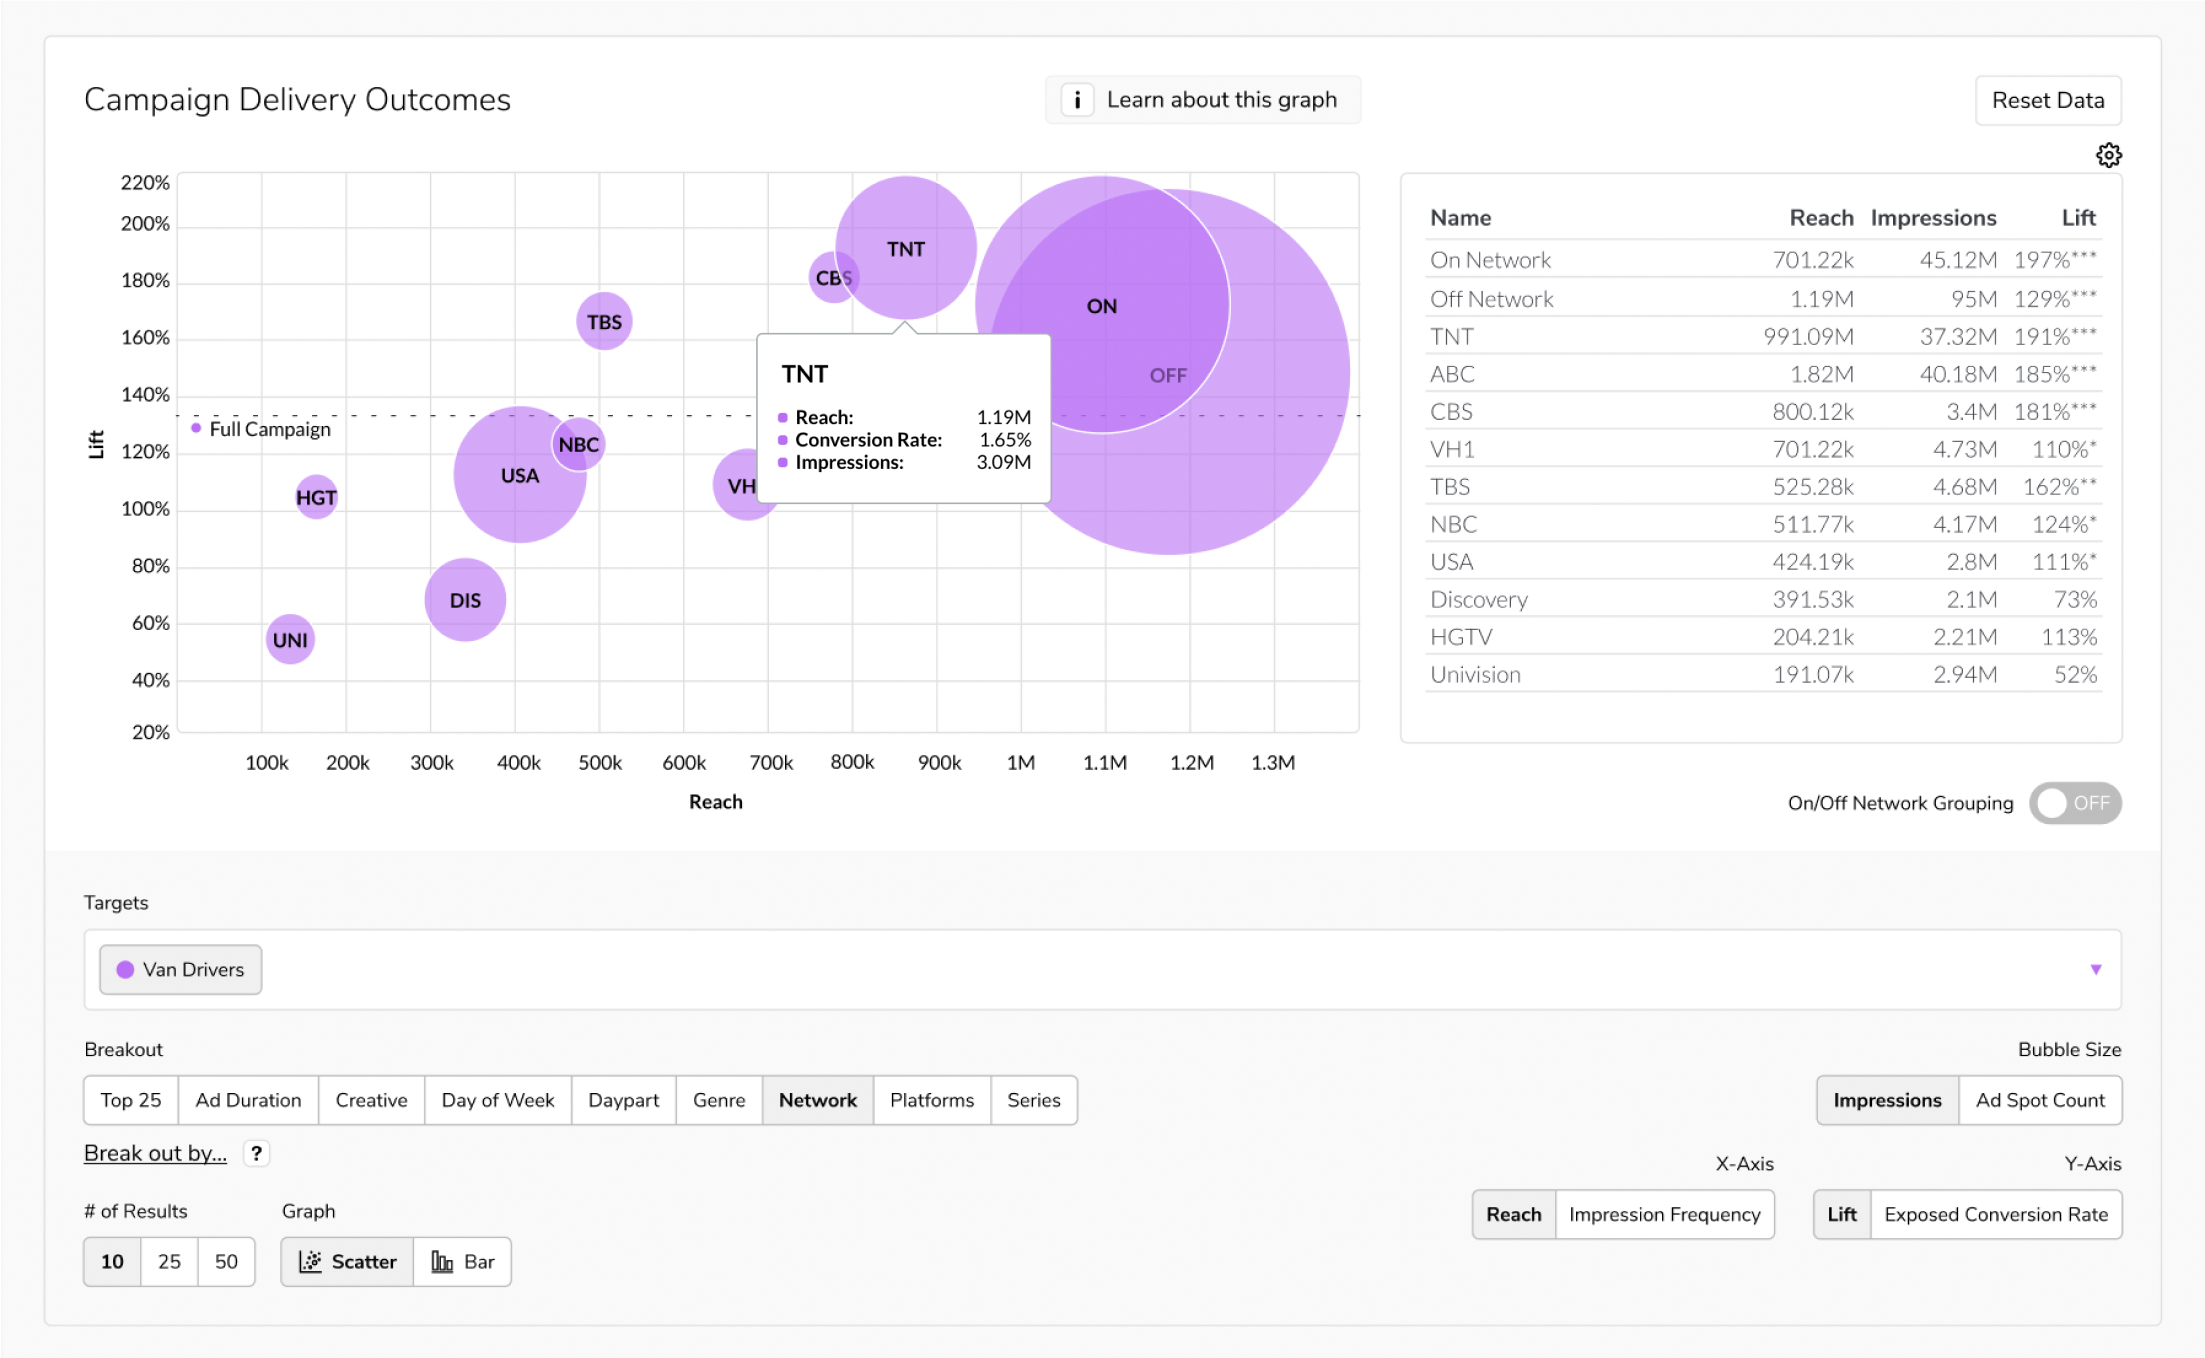Open chart settings gear icon
Viewport: 2205px width, 1358px height.
(x=2108, y=155)
